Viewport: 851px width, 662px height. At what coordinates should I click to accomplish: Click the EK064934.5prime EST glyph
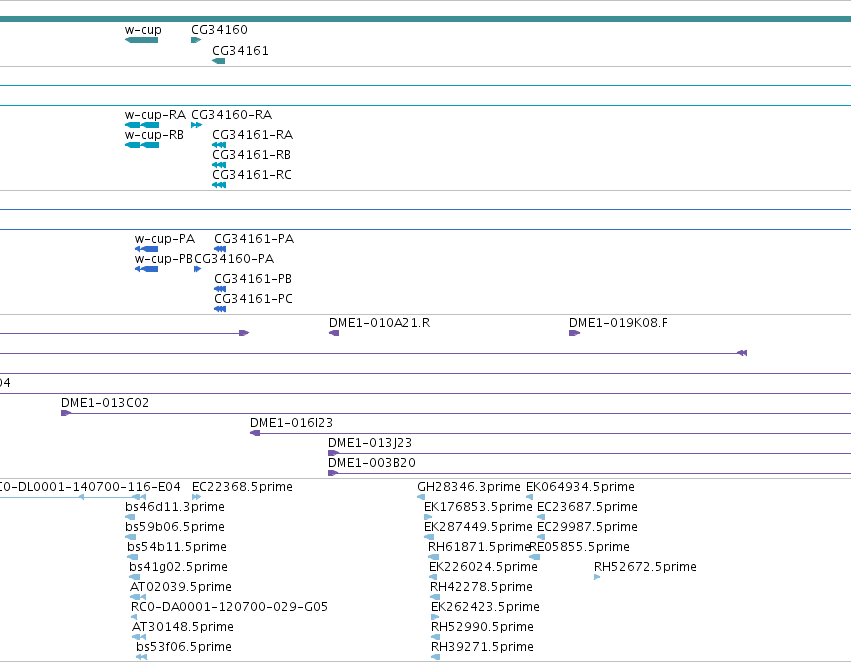(530, 498)
